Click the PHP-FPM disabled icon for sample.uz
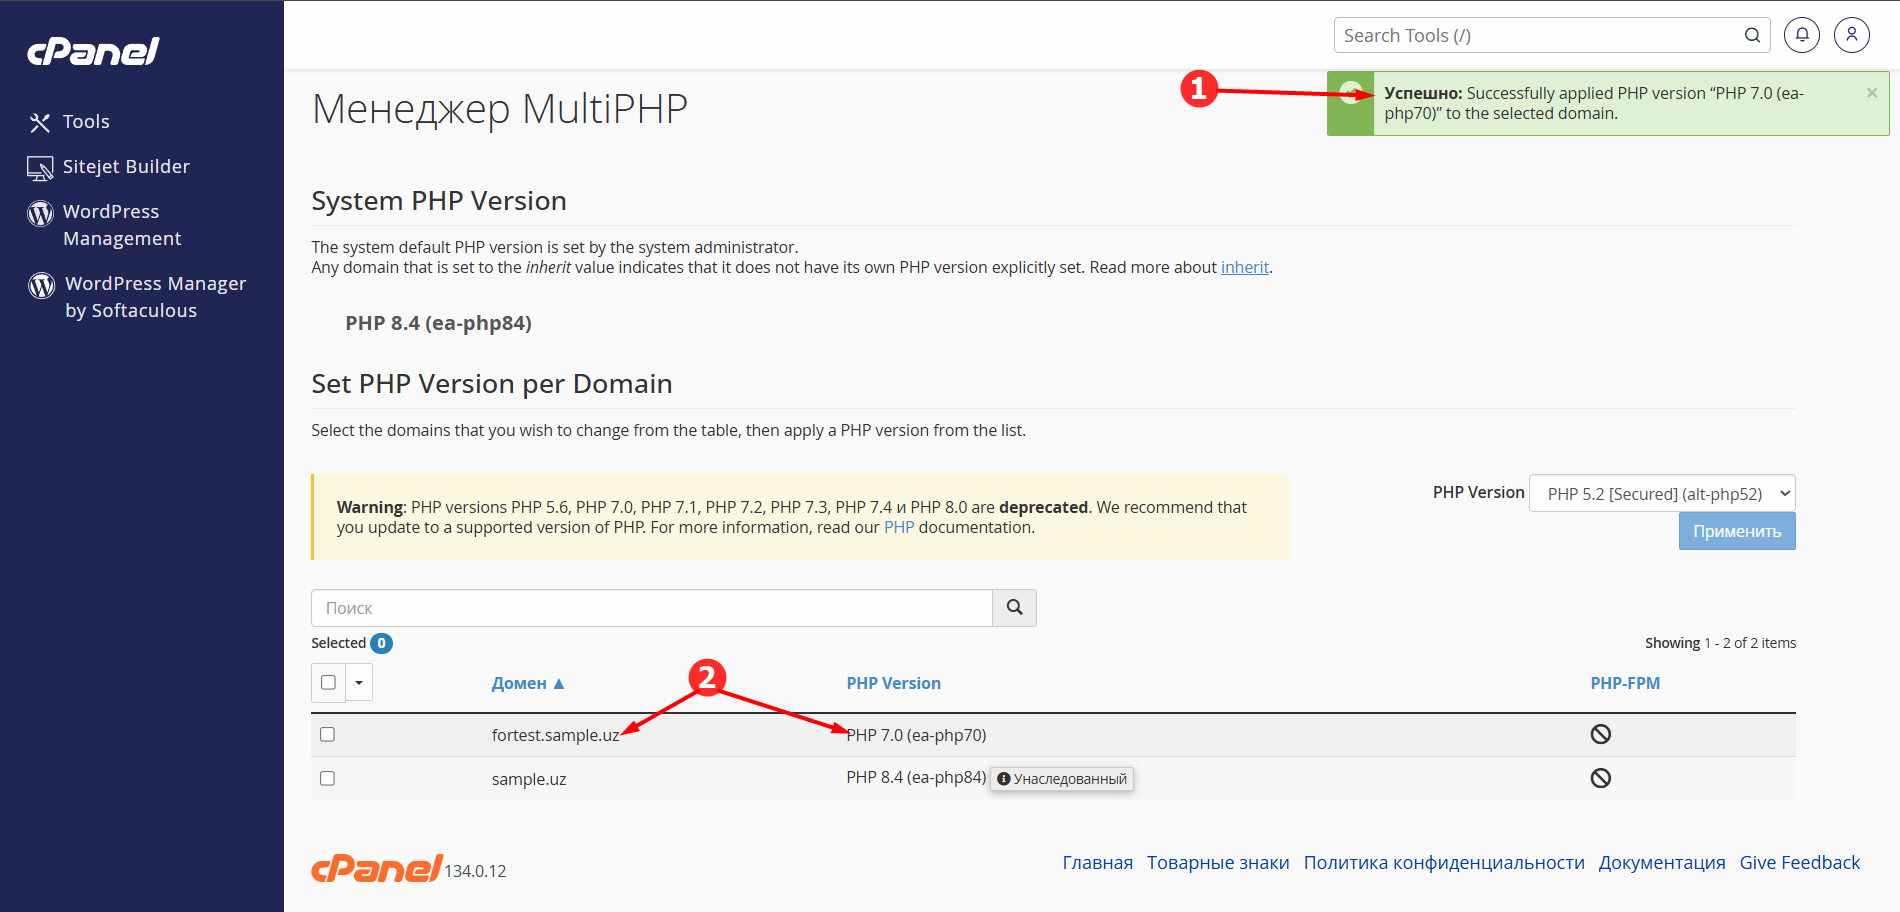Image resolution: width=1900 pixels, height=912 pixels. (1601, 778)
